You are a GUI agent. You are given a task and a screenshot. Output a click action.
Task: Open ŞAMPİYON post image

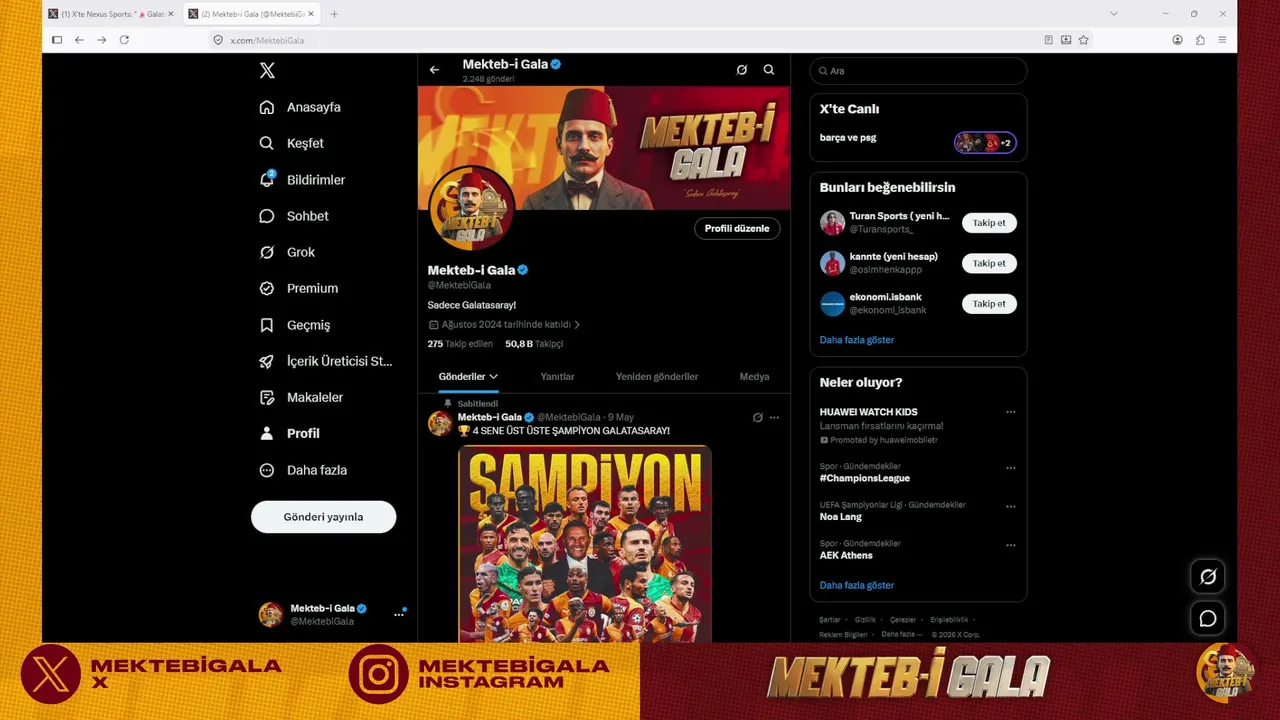pyautogui.click(x=585, y=543)
